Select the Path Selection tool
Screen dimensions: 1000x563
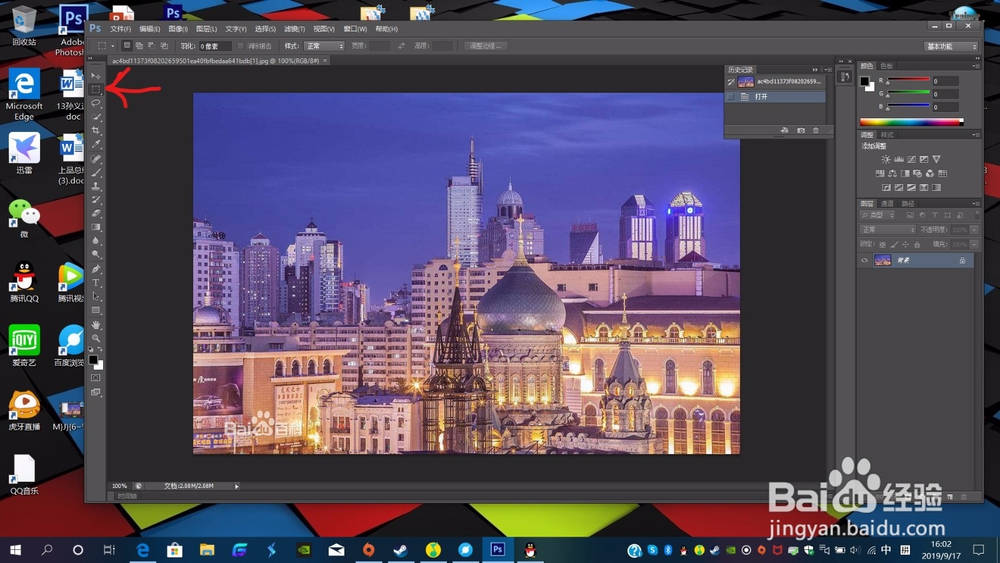(96, 296)
